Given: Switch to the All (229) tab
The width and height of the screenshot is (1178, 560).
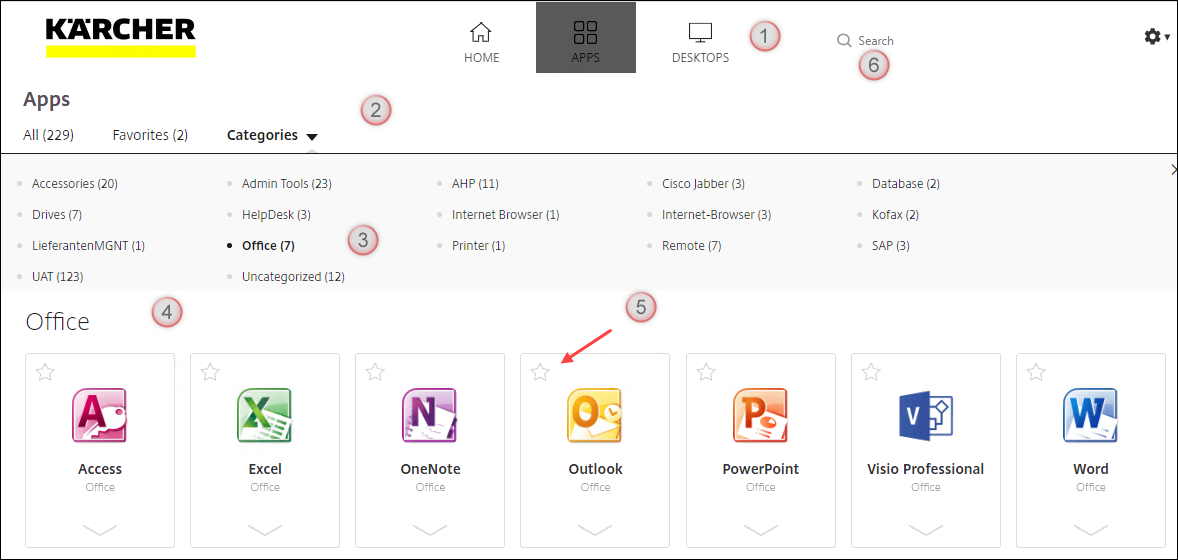Looking at the screenshot, I should pos(48,135).
